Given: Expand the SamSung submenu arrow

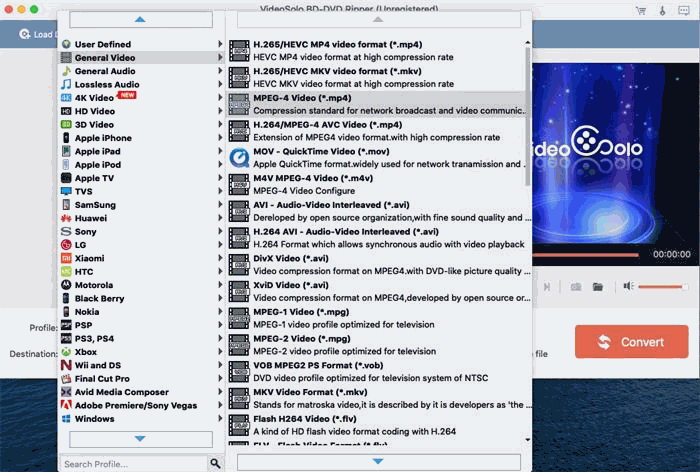Looking at the screenshot, I should [220, 205].
